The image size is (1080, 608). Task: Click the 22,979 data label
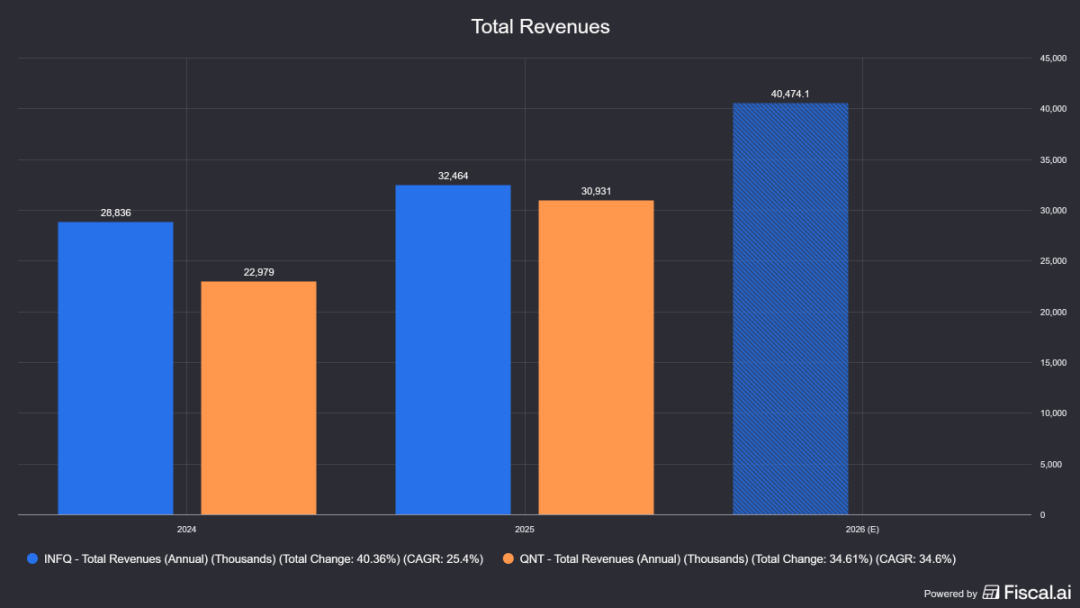[x=259, y=272]
